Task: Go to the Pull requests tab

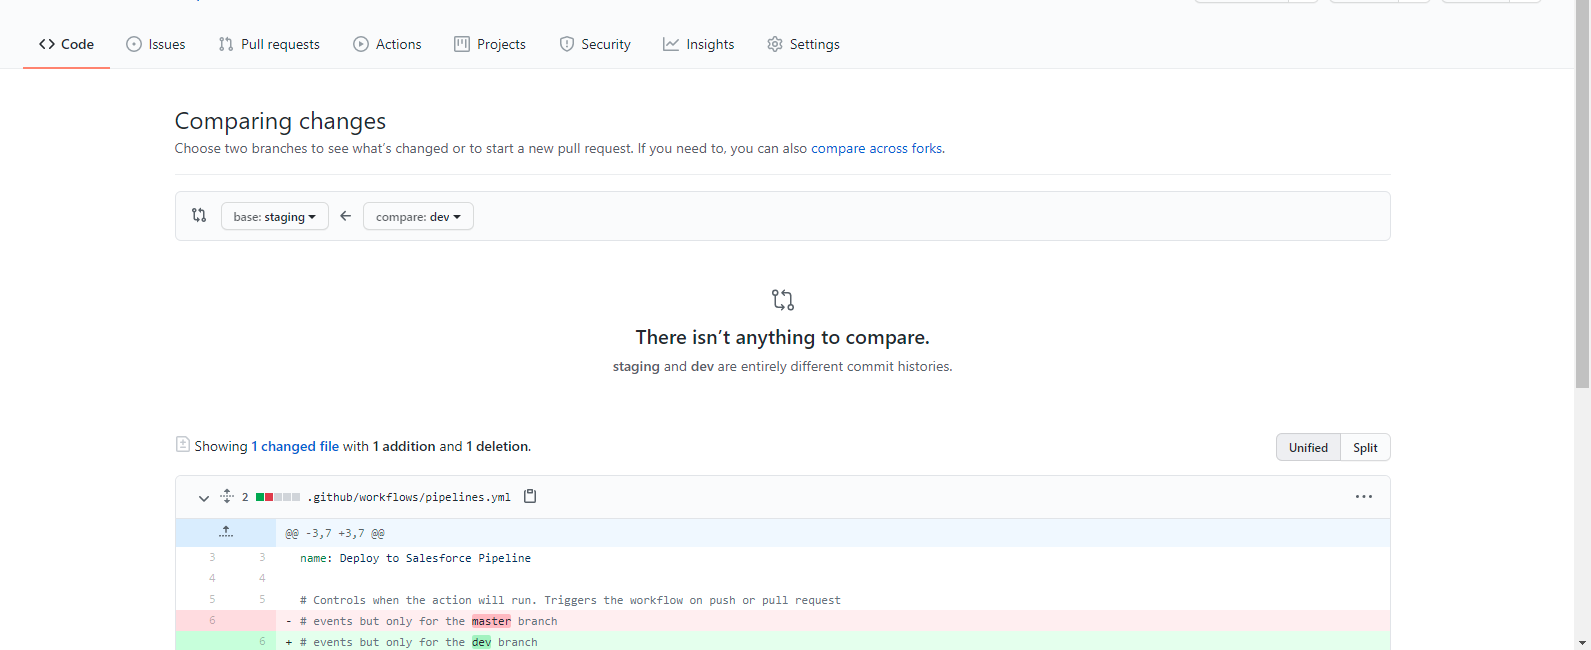Action: coord(269,44)
